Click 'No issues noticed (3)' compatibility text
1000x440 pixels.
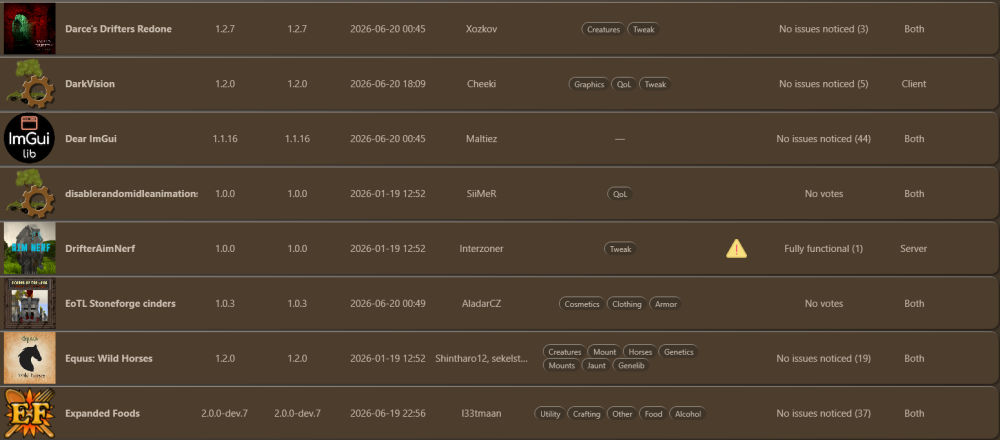[823, 29]
